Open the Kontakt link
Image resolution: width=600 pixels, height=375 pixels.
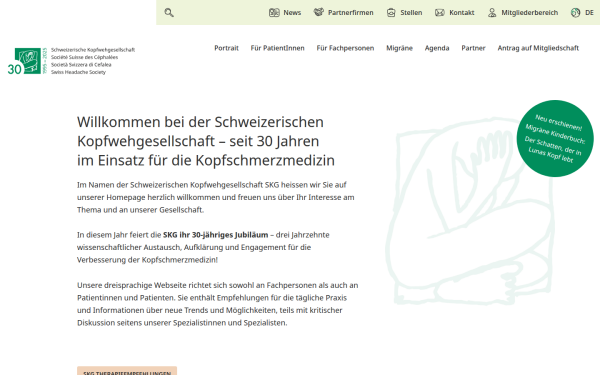pos(461,13)
